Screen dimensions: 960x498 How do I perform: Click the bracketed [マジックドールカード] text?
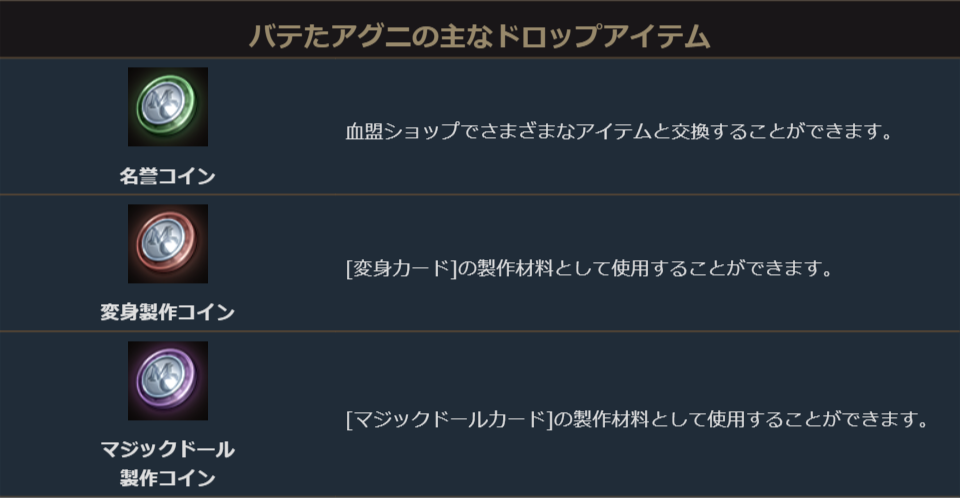449,418
